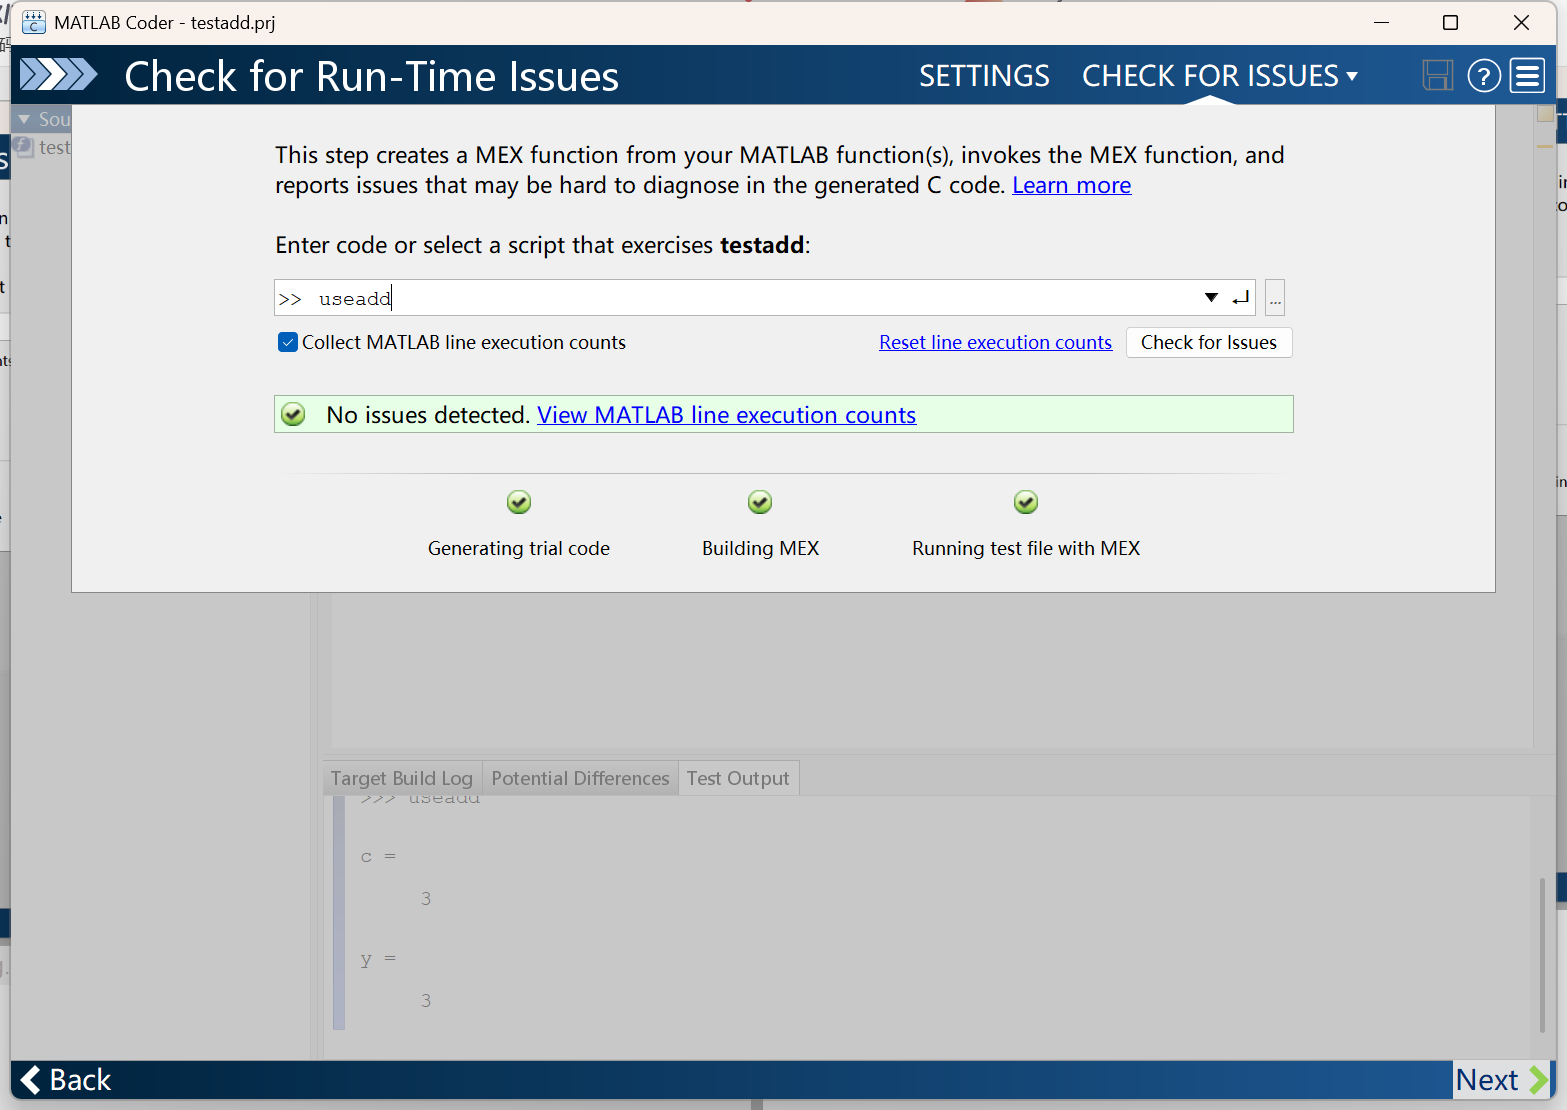Open the hamburger menu icon
The image size is (1567, 1110).
pyautogui.click(x=1527, y=75)
